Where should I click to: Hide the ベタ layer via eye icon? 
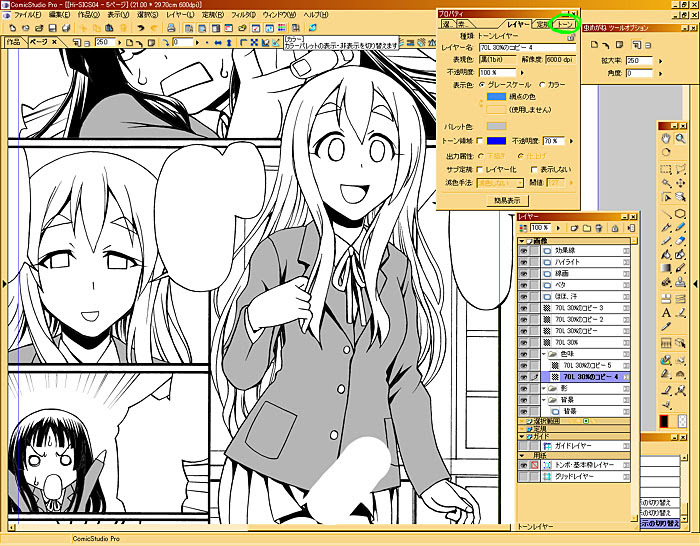pos(523,285)
